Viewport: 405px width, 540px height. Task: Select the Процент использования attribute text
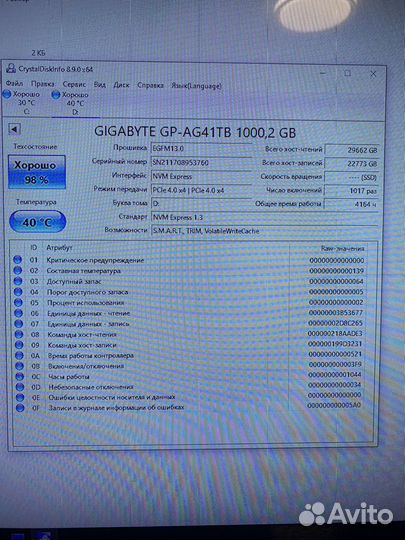(86, 303)
